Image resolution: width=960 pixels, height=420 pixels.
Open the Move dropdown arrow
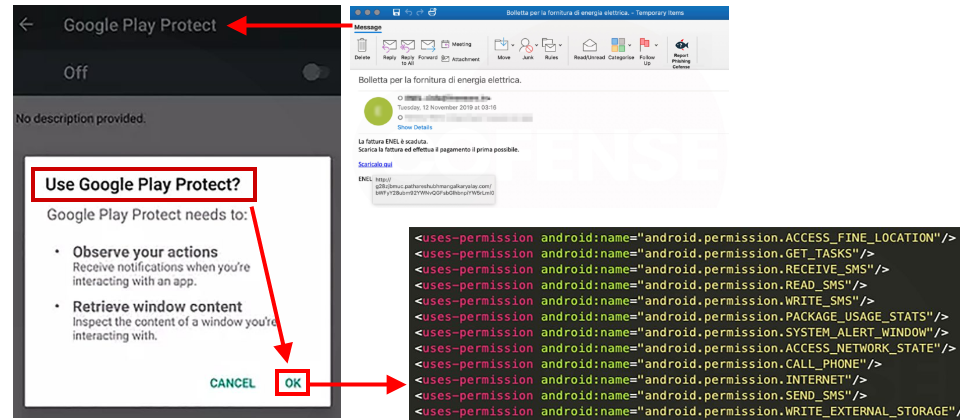click(x=512, y=45)
